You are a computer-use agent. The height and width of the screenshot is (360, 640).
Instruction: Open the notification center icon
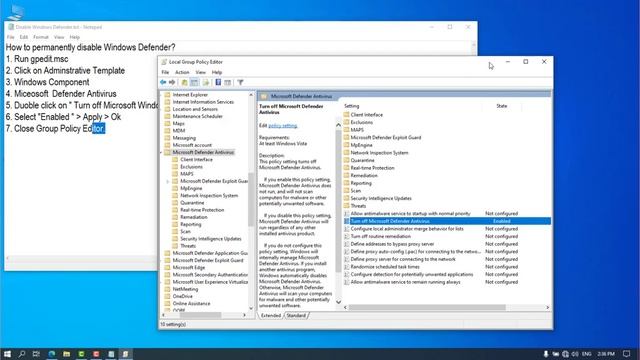click(x=627, y=354)
